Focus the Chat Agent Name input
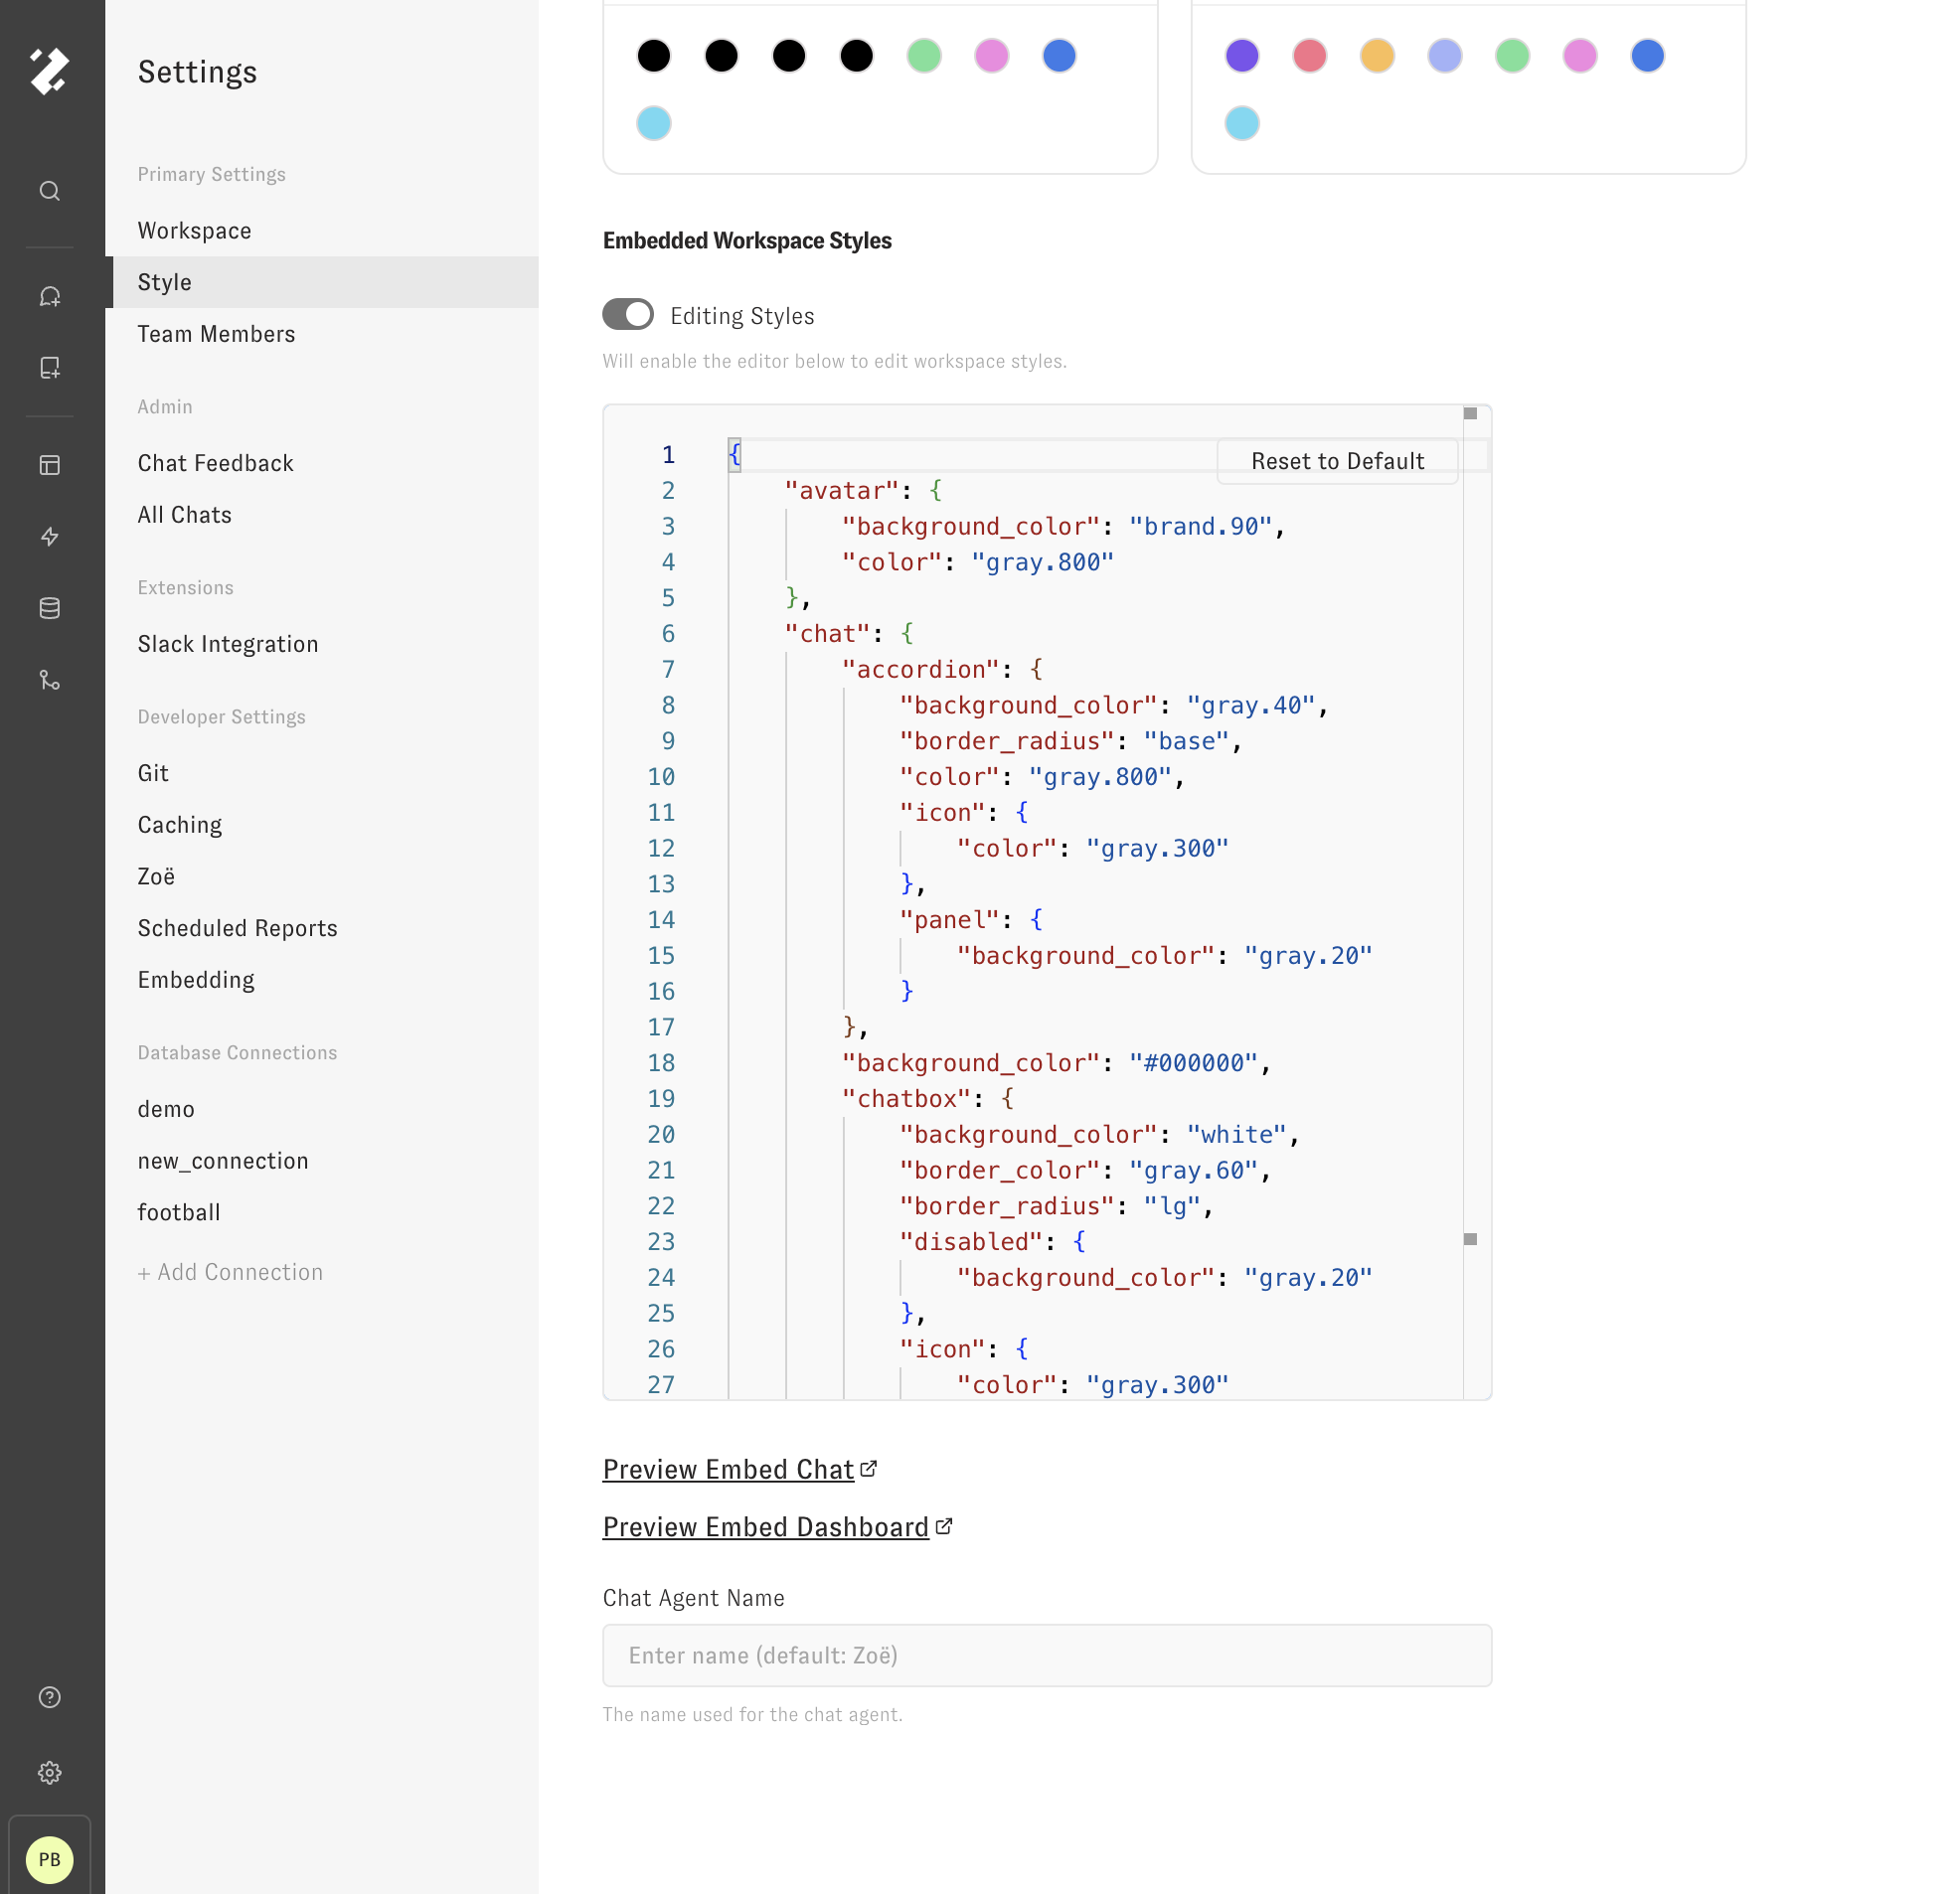The width and height of the screenshot is (1960, 1894). point(1047,1655)
